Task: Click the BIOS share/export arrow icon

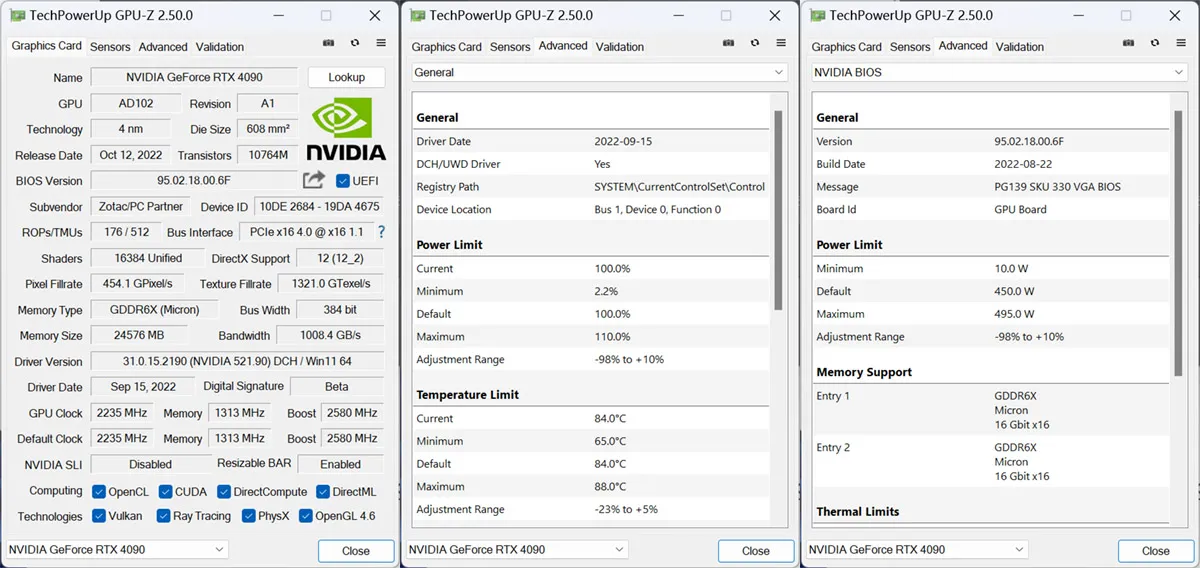Action: pos(314,180)
